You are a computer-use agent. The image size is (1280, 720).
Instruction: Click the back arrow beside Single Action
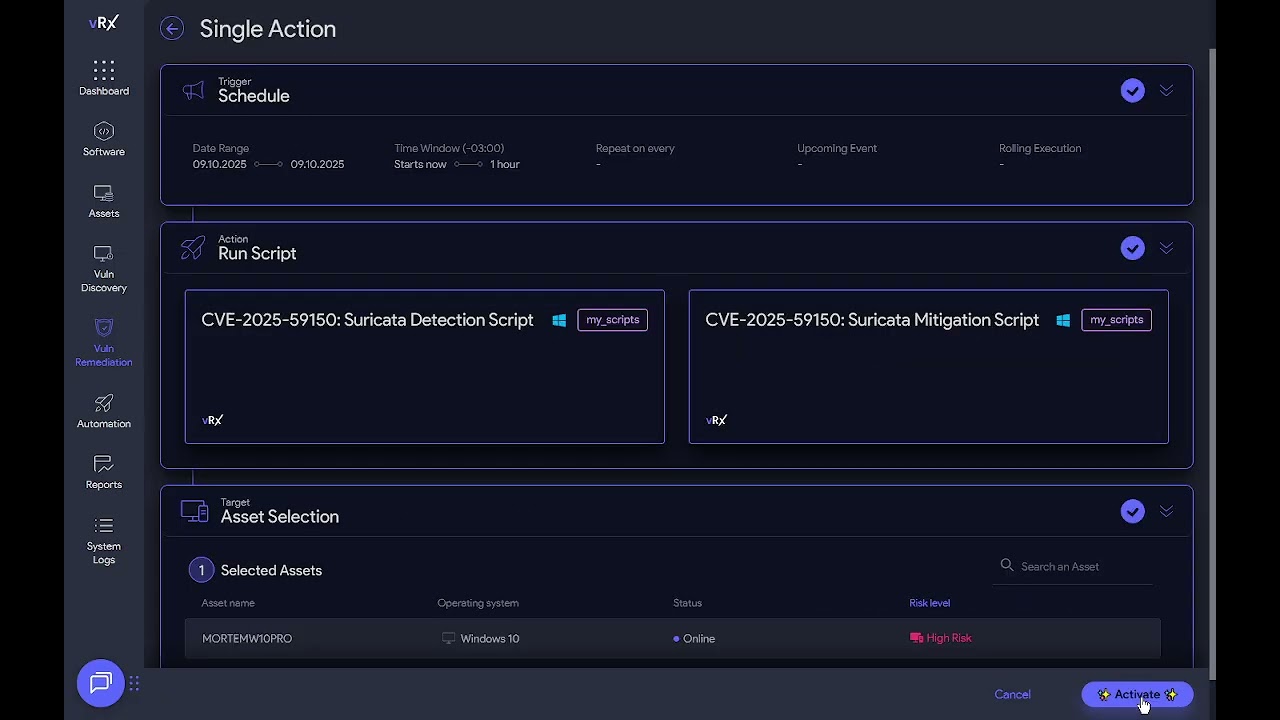172,29
